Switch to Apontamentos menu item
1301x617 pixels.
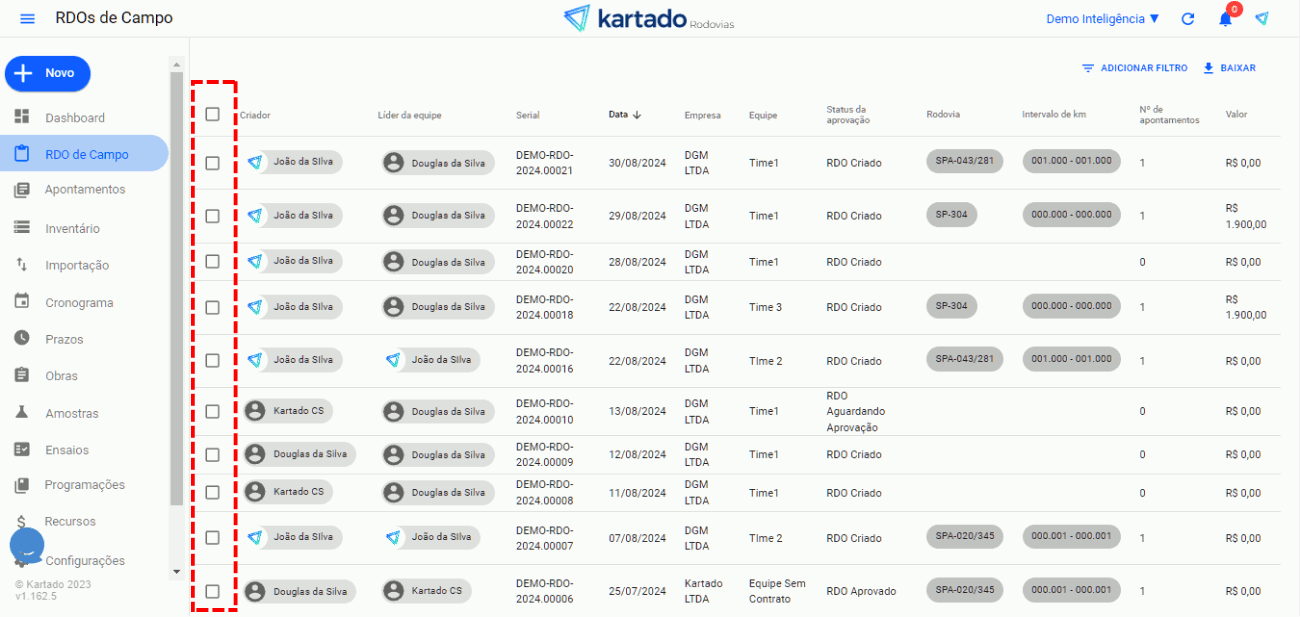pyautogui.click(x=84, y=190)
